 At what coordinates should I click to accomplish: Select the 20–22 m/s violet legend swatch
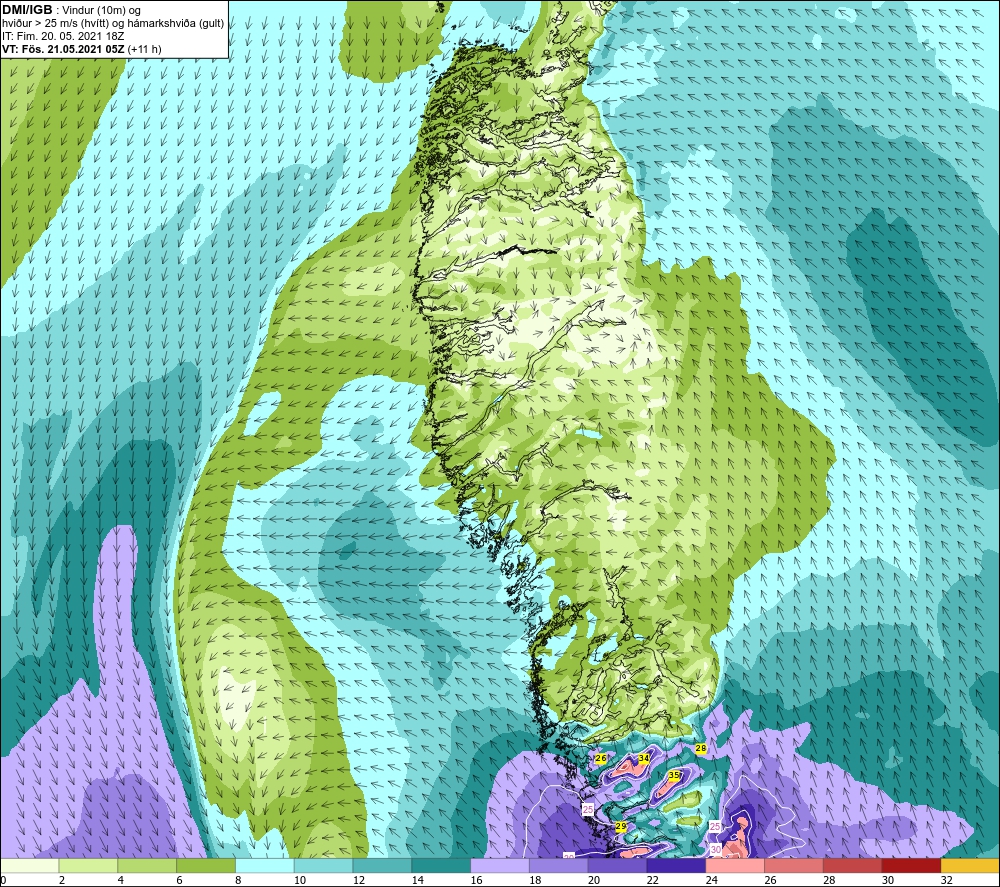[x=617, y=865]
